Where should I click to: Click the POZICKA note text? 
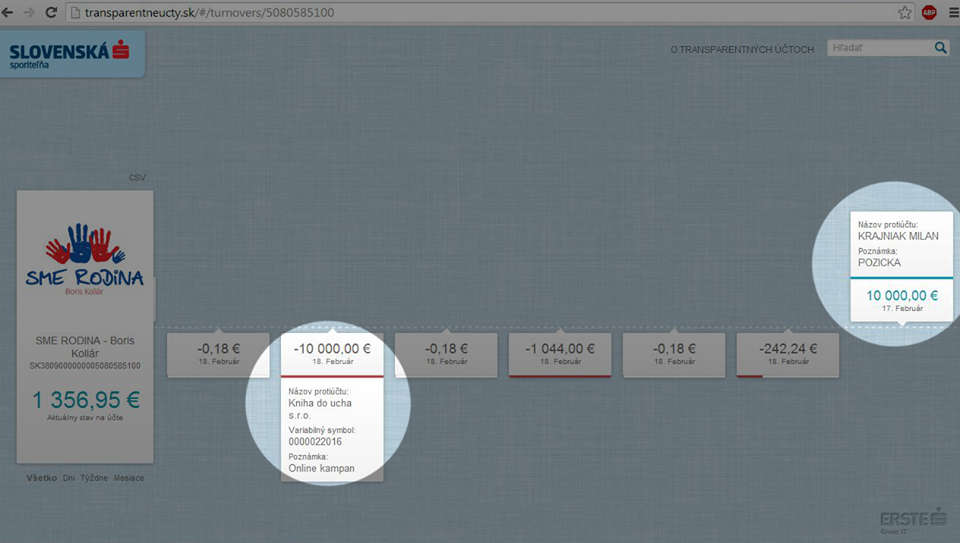pos(879,263)
